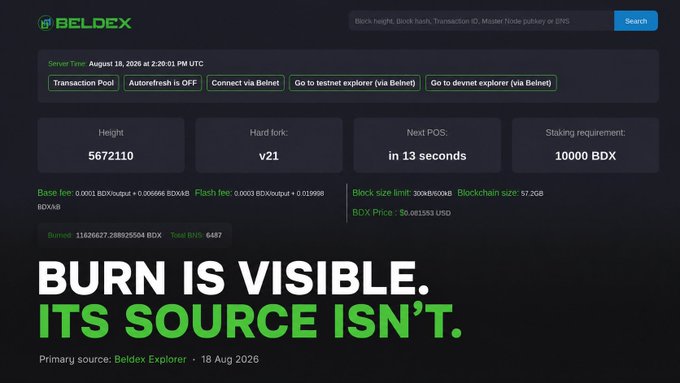The image size is (680, 383).
Task: Click the Beldex logo icon
Action: (x=46, y=23)
